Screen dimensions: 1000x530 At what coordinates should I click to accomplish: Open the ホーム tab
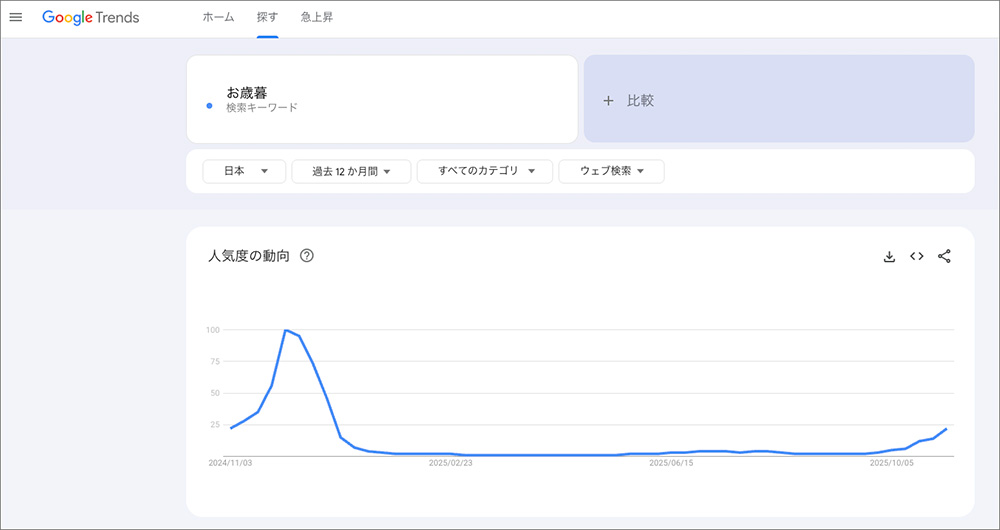click(218, 18)
